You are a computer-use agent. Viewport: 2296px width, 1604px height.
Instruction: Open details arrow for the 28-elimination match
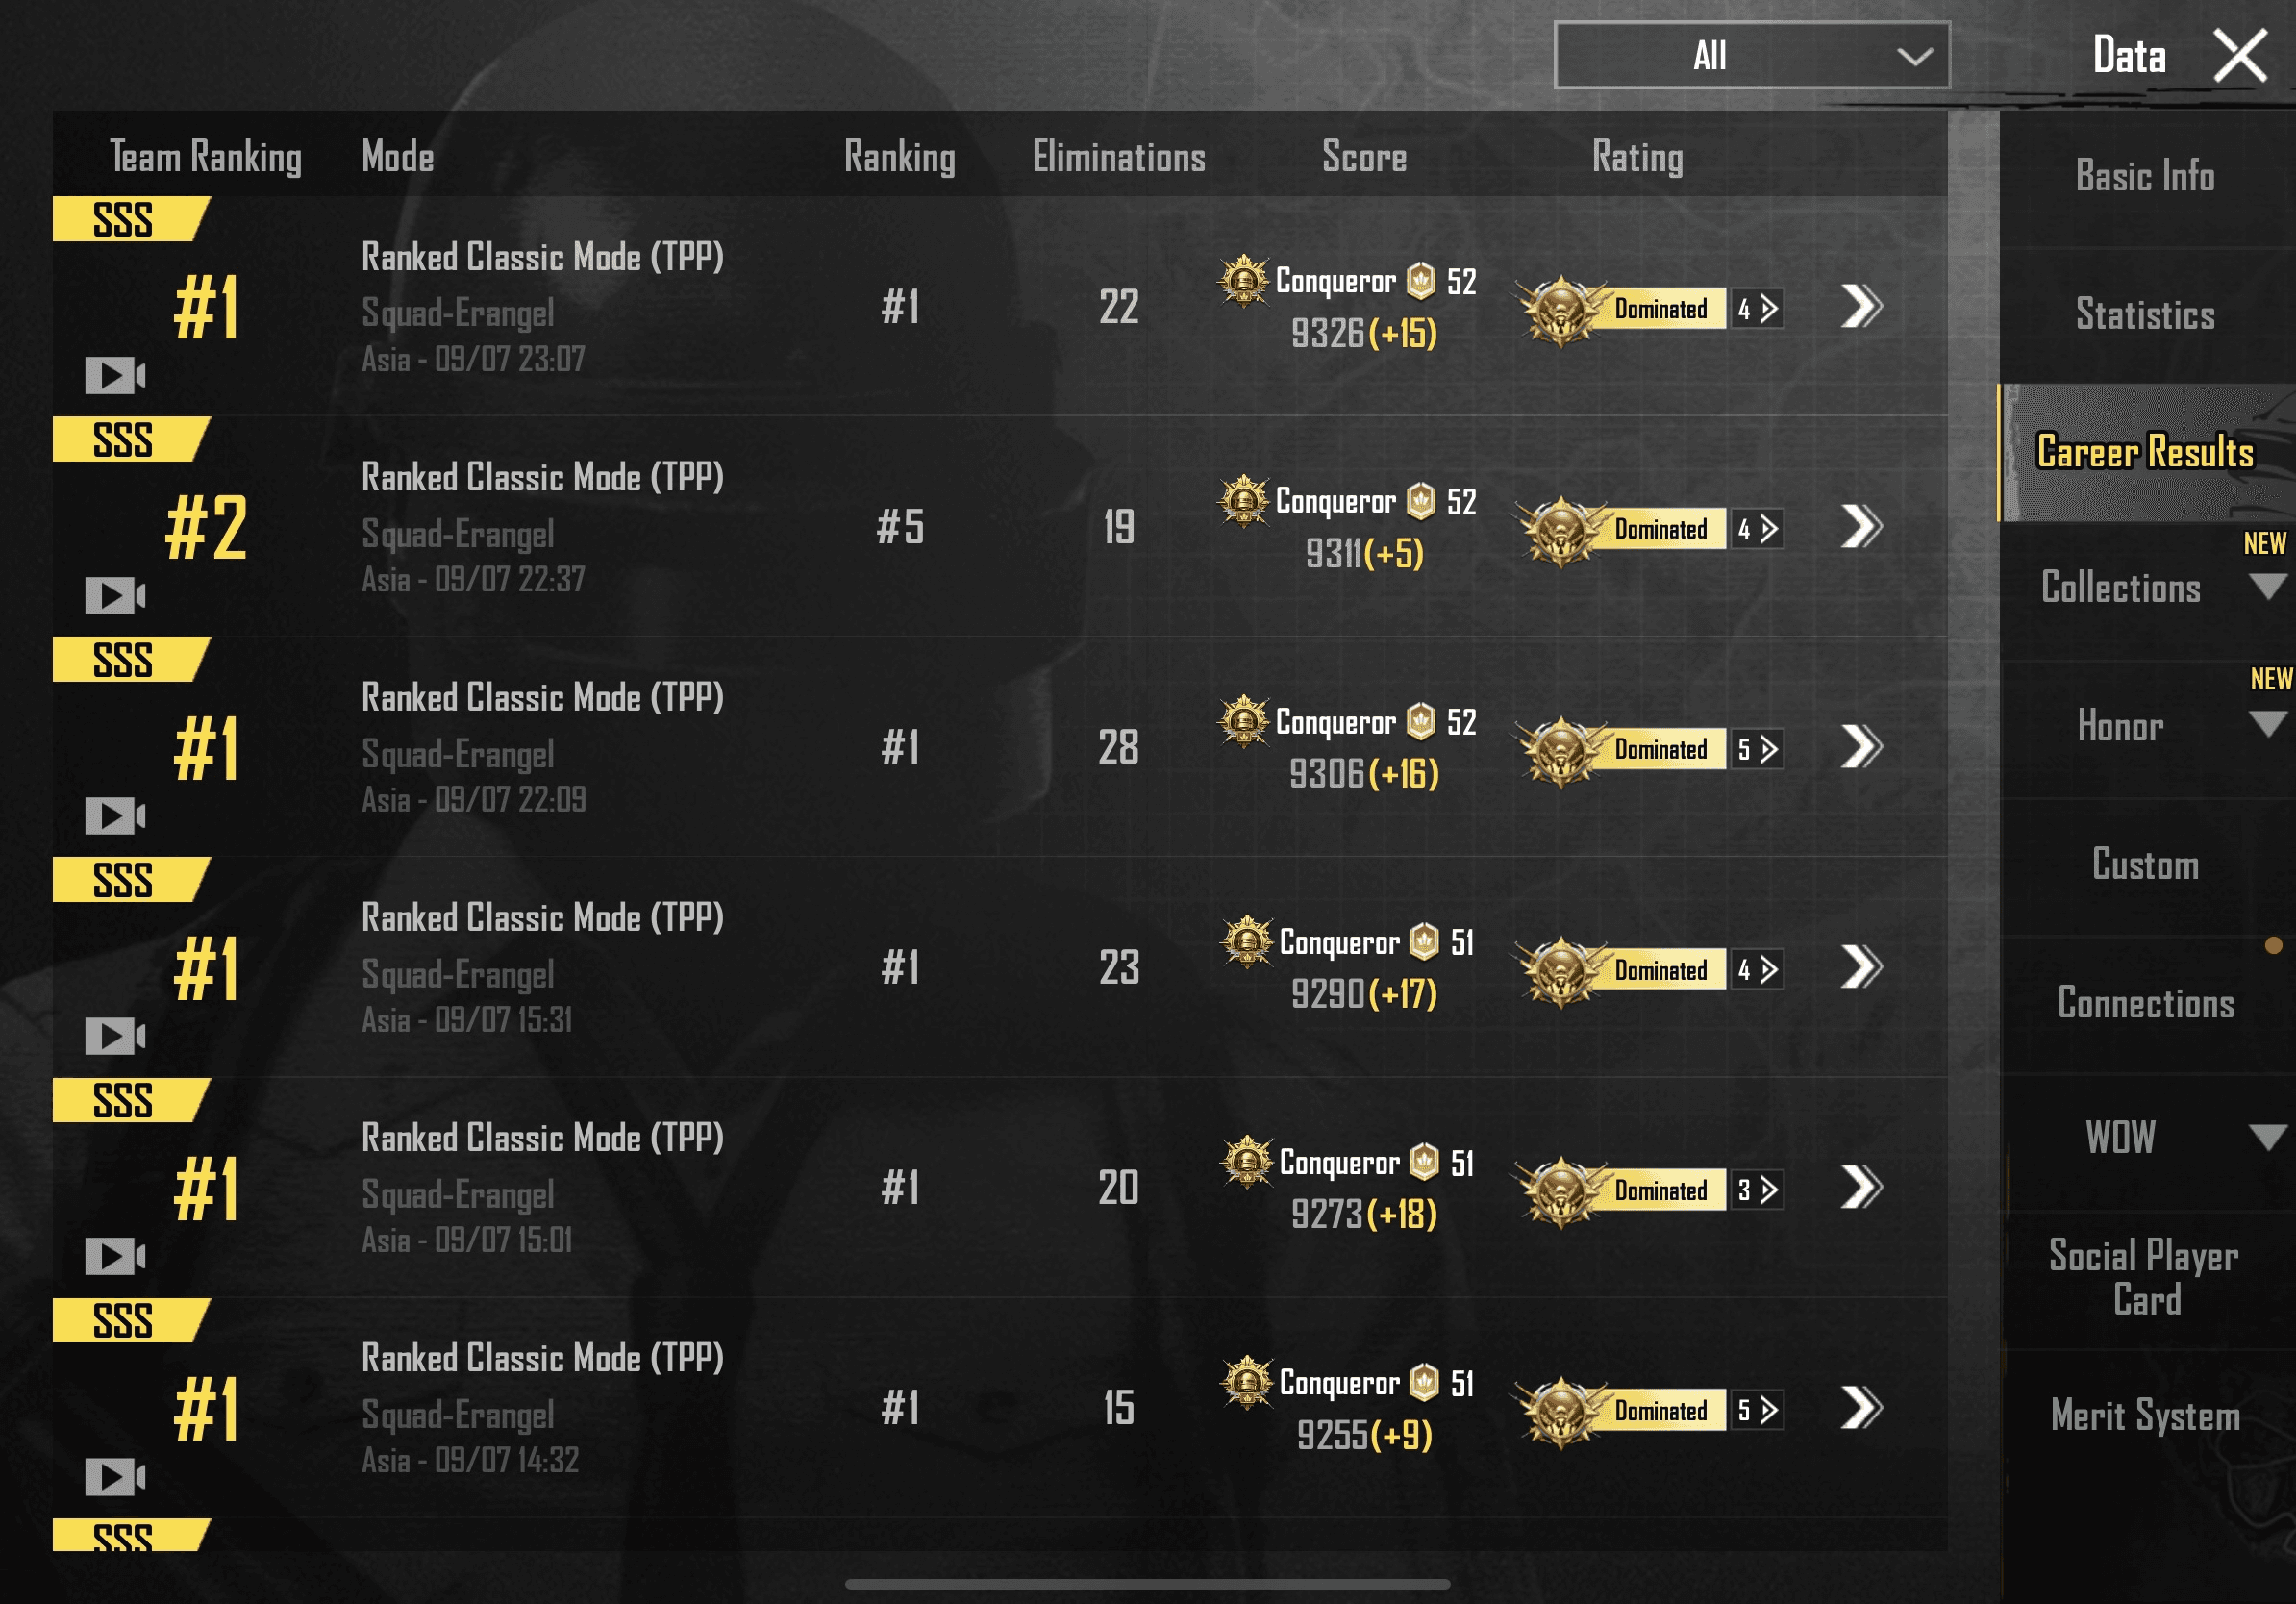click(1860, 747)
